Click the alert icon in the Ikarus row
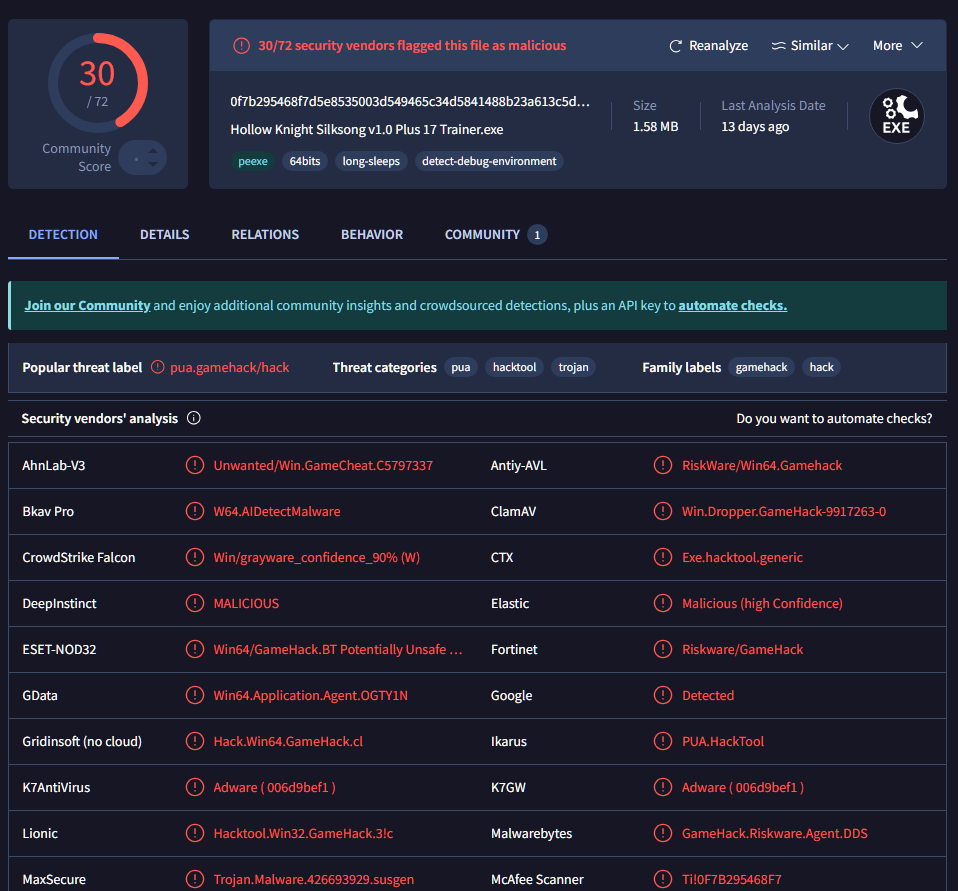The width and height of the screenshot is (958, 891). (x=663, y=741)
